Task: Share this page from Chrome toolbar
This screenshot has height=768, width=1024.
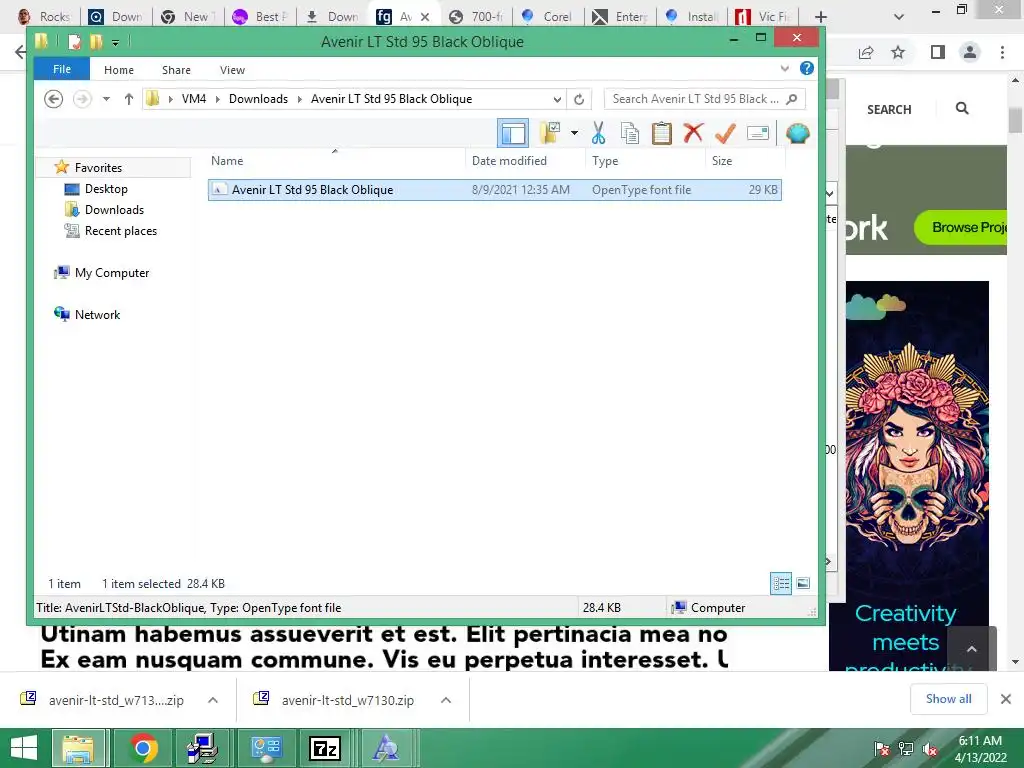Action: [866, 52]
